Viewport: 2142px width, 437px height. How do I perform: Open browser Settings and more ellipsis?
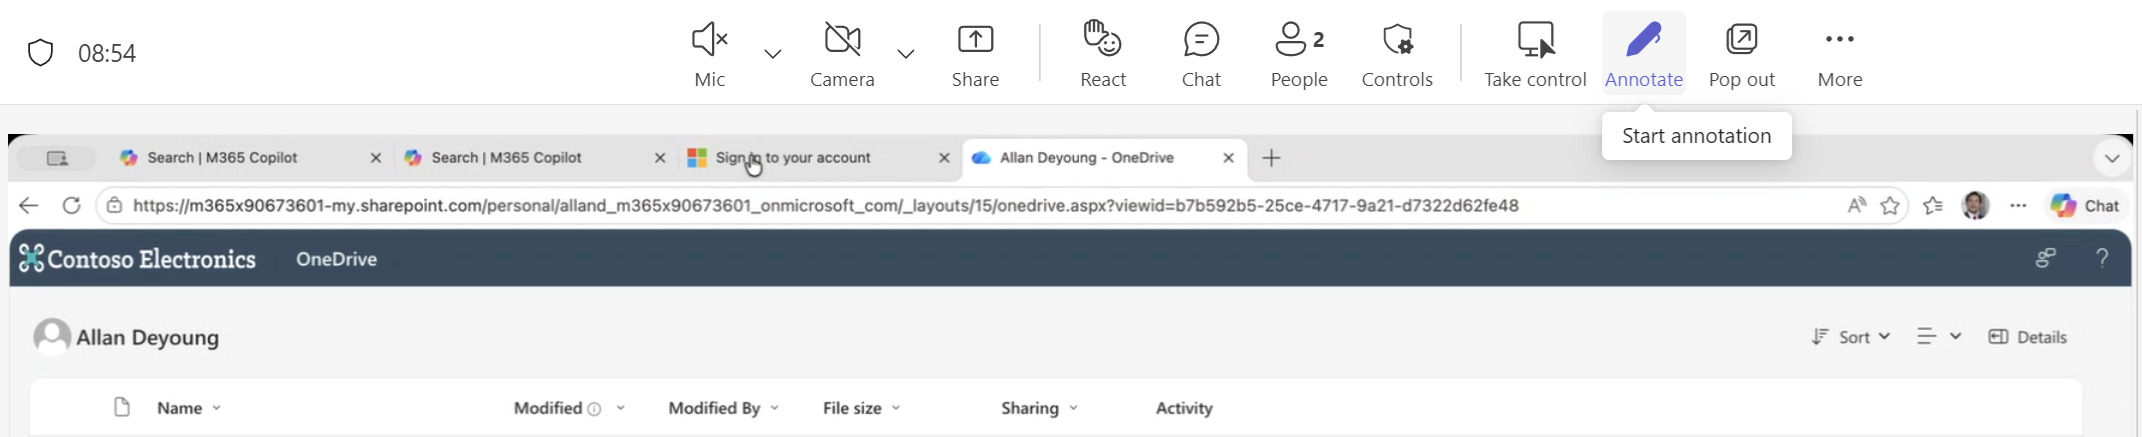[x=2018, y=206]
